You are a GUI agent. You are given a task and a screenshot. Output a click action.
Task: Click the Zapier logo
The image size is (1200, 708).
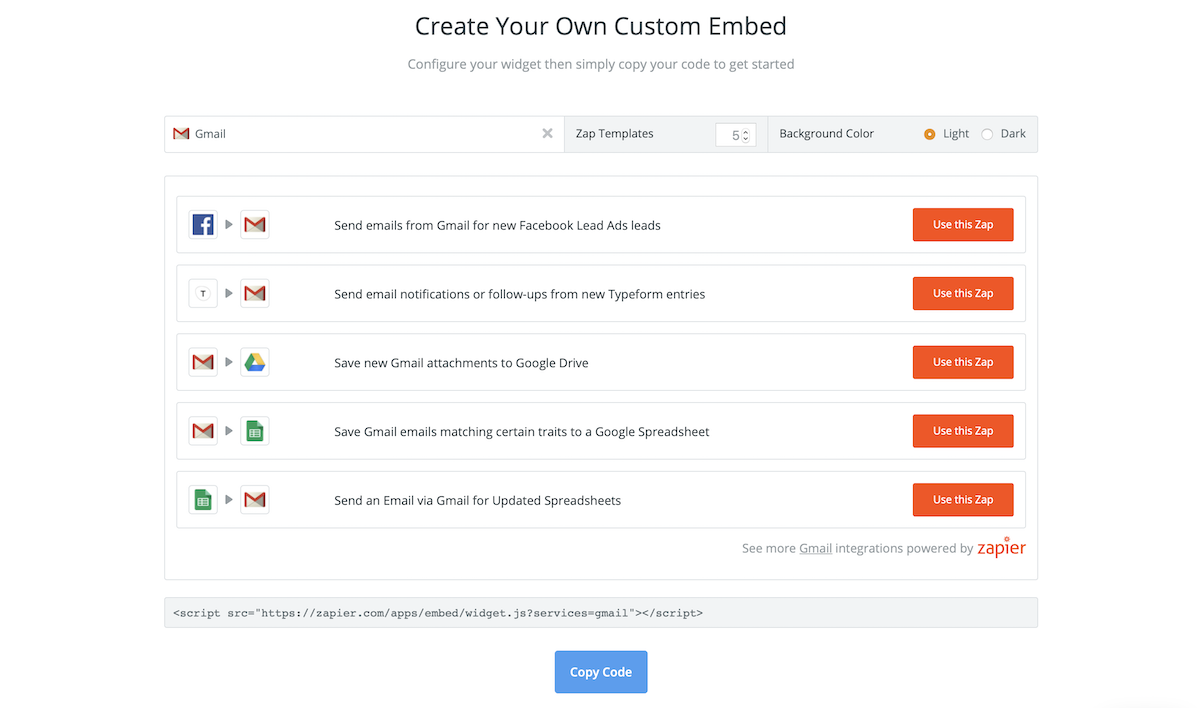(1001, 548)
